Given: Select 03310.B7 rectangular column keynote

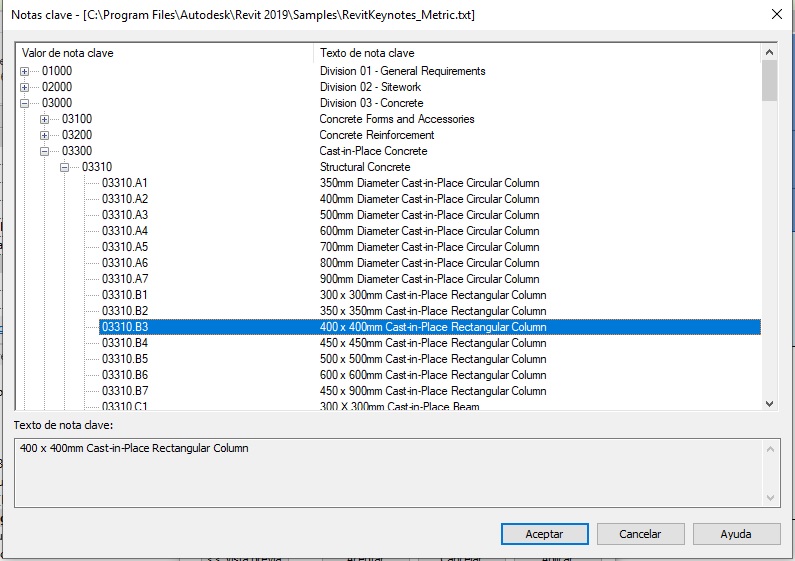Looking at the screenshot, I should click(x=124, y=391).
